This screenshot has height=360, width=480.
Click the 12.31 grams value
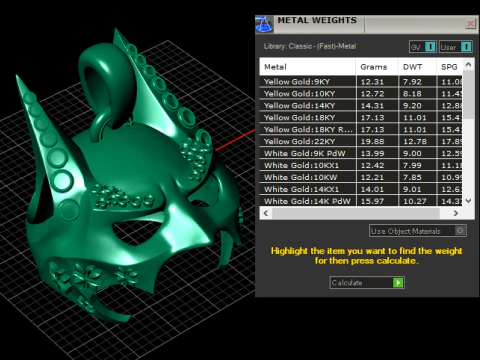point(372,82)
